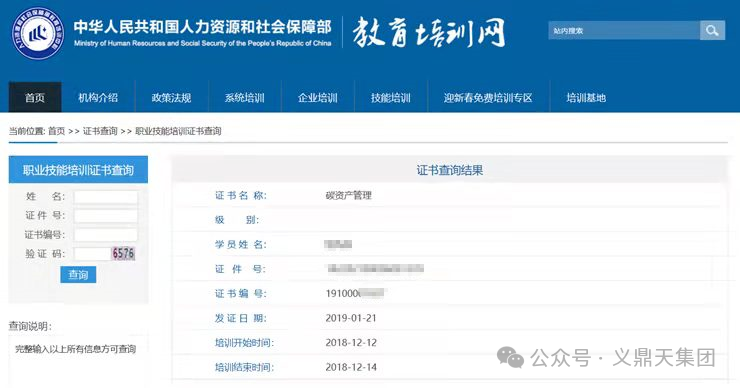Click the 级别 field label

pos(237,220)
